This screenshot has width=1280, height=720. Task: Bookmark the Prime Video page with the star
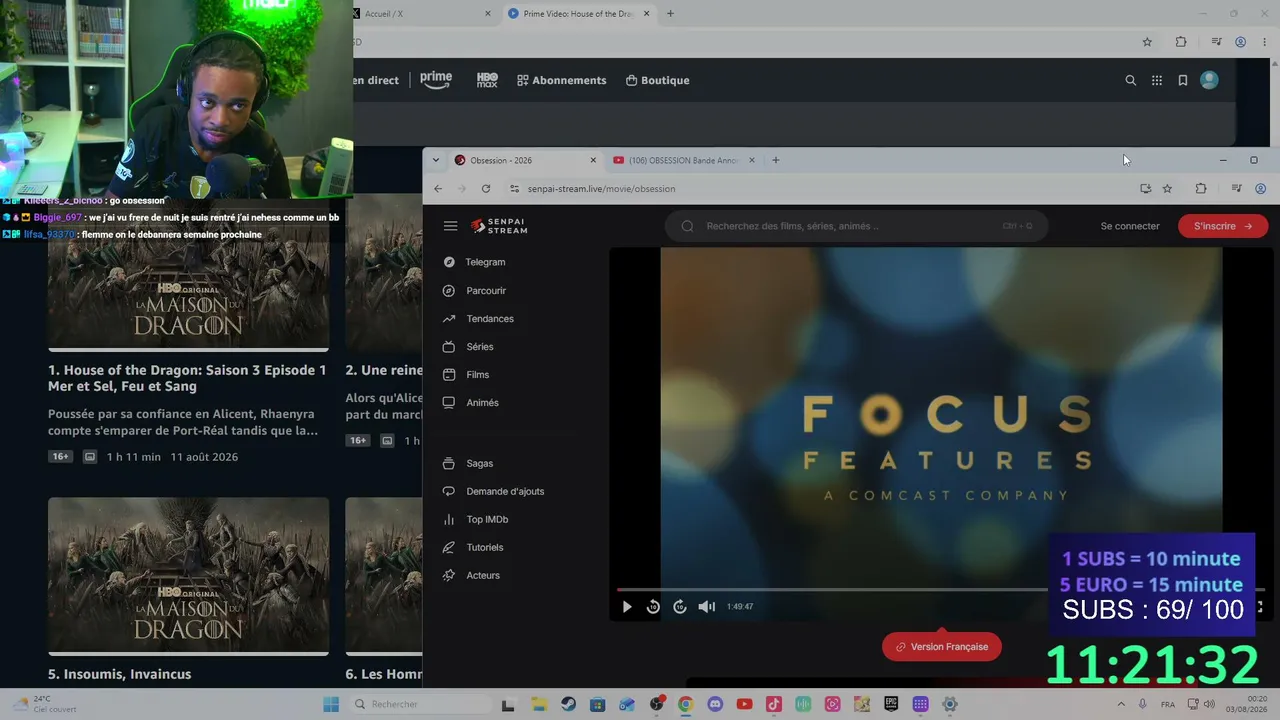point(1147,42)
